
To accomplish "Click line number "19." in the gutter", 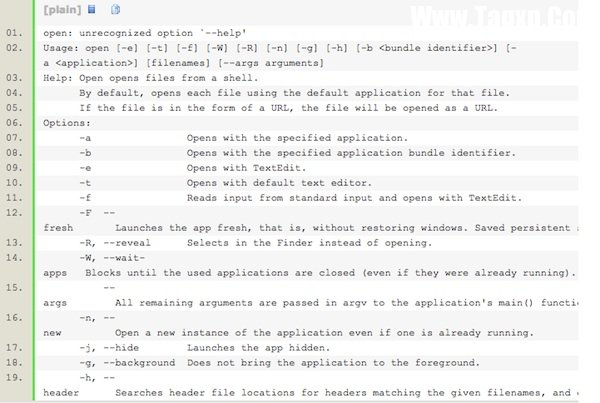I will (14, 377).
